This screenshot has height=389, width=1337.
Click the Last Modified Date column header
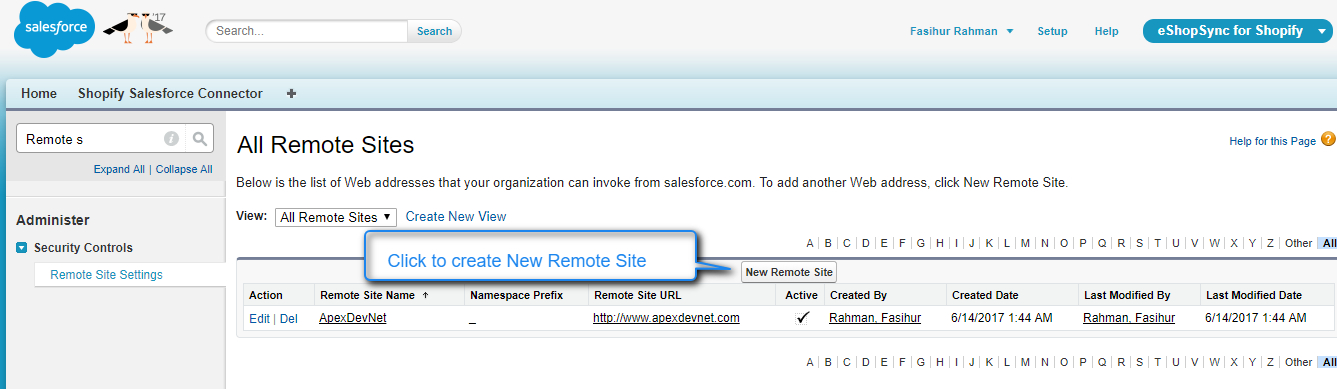(x=1254, y=295)
